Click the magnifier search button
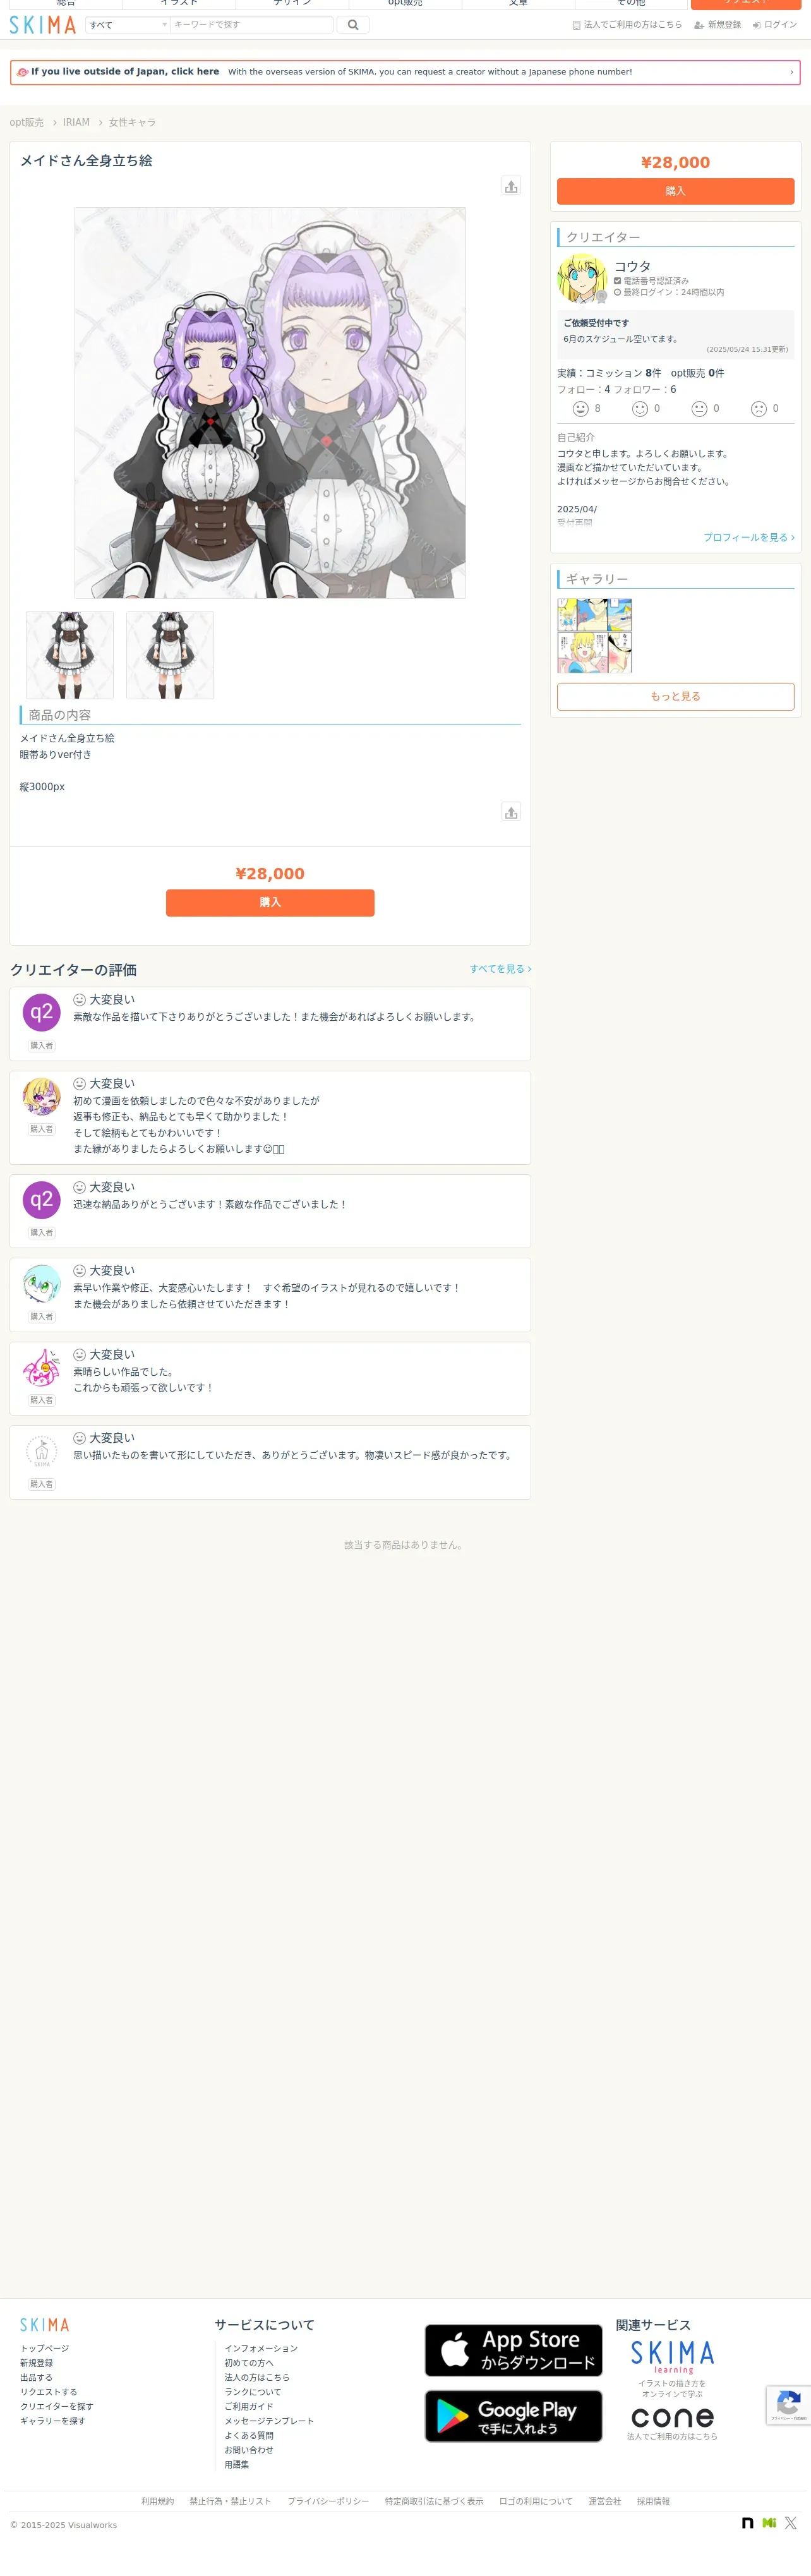The height and width of the screenshot is (2576, 811). click(353, 25)
